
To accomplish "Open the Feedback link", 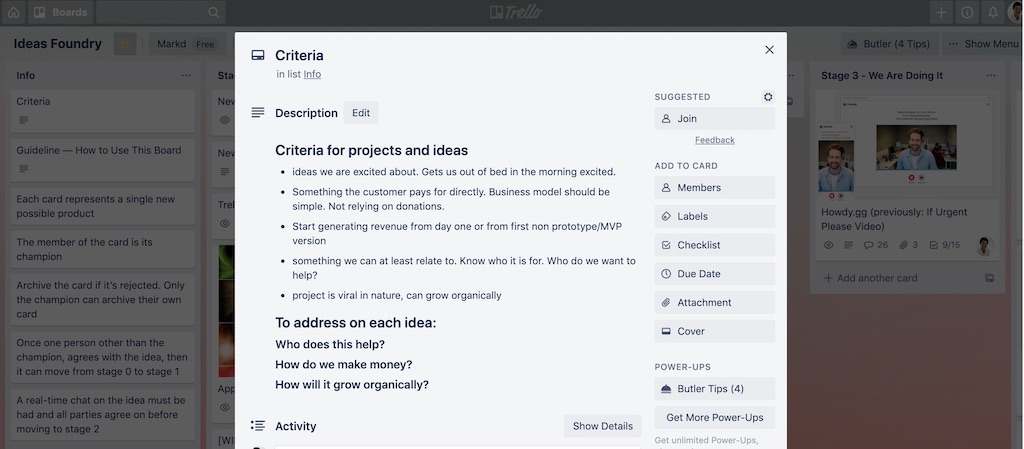I will [714, 140].
